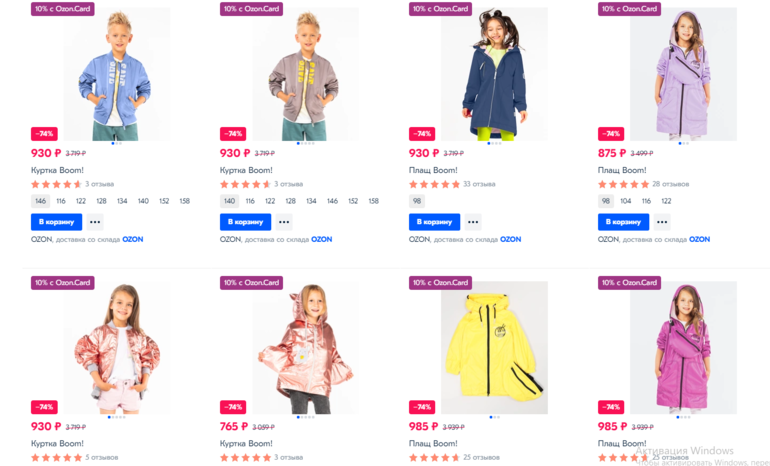770x466 pixels.
Task: Select size 116 for the blue jacket
Action: (x=62, y=201)
